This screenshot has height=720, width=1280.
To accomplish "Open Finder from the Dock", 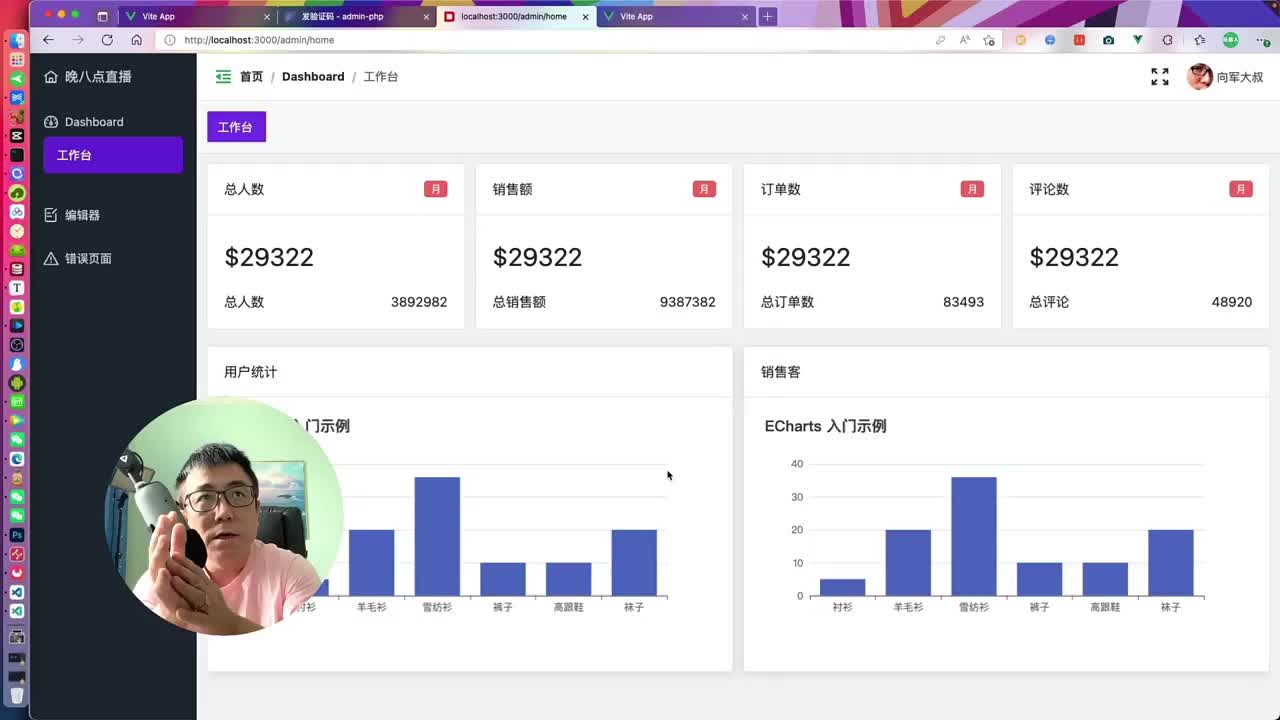I will 17,41.
